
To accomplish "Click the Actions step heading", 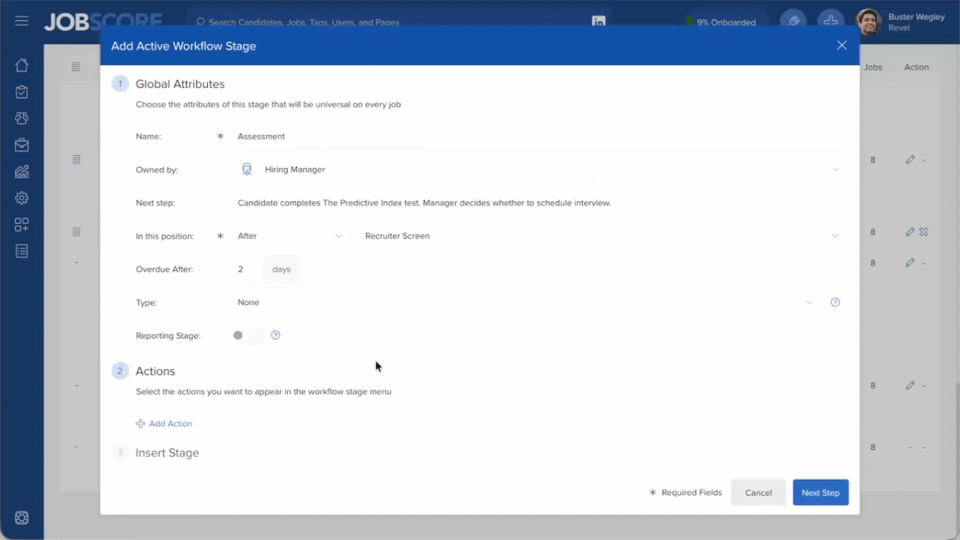I will coord(155,371).
